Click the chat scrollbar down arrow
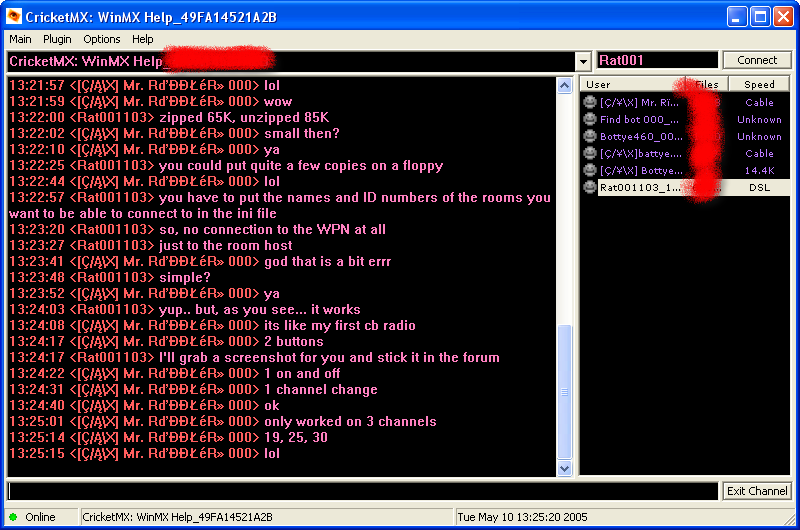800x530 pixels. 564,468
